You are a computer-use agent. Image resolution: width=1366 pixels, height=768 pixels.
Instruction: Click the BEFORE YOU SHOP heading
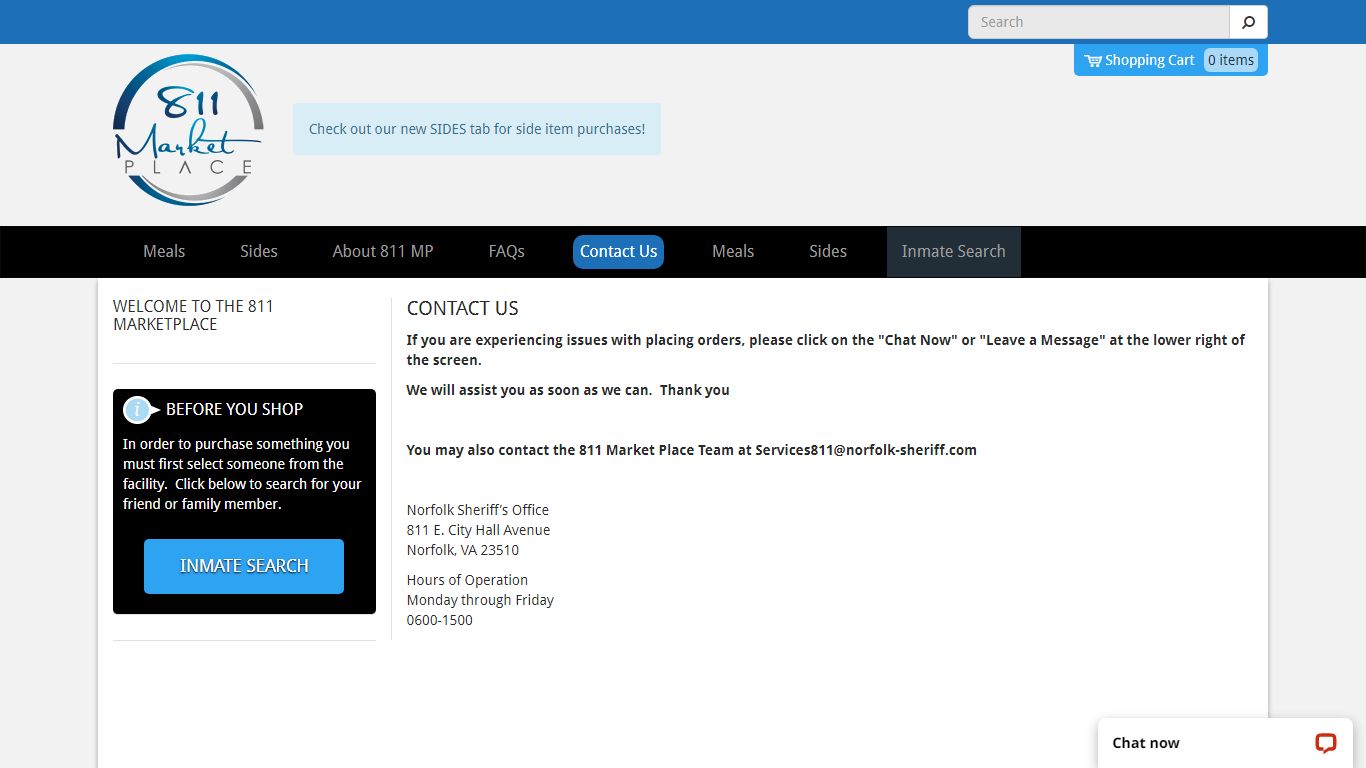[x=234, y=409]
